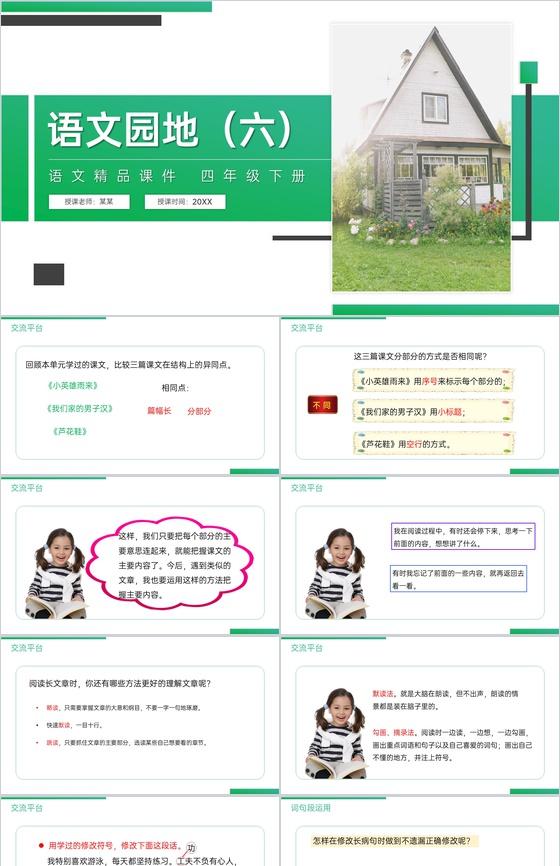Click the paragraph starting with 勾画、摘录法

(452, 745)
